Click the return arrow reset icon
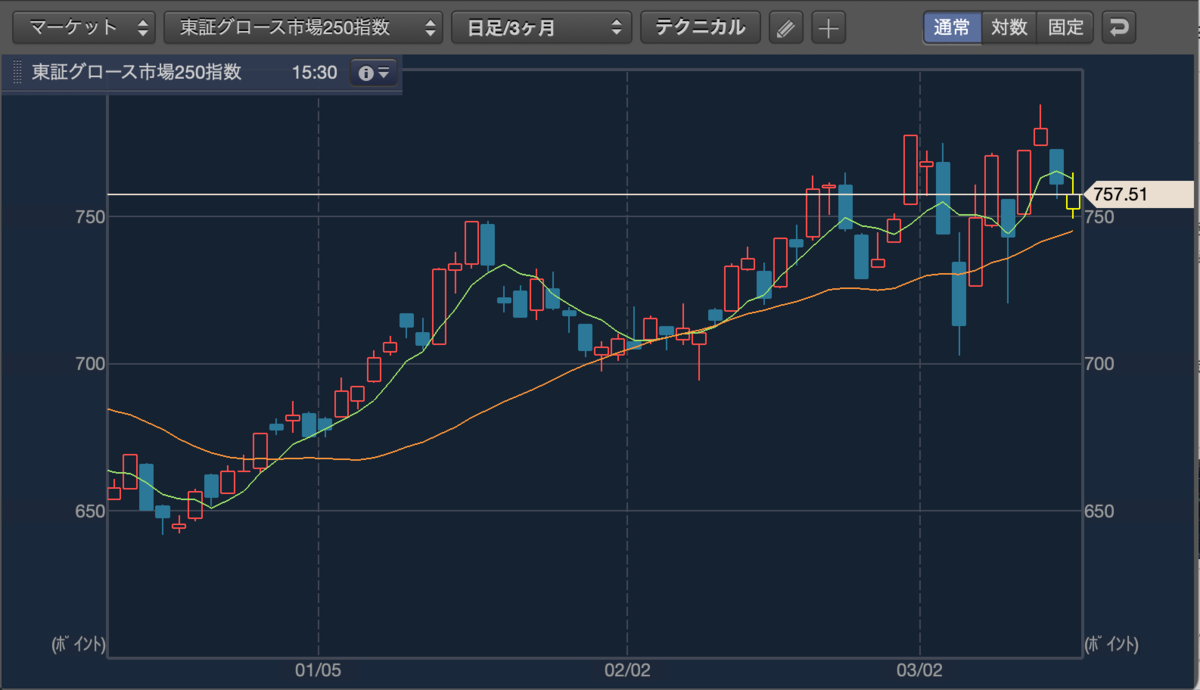Image resolution: width=1200 pixels, height=690 pixels. pos(1118,27)
